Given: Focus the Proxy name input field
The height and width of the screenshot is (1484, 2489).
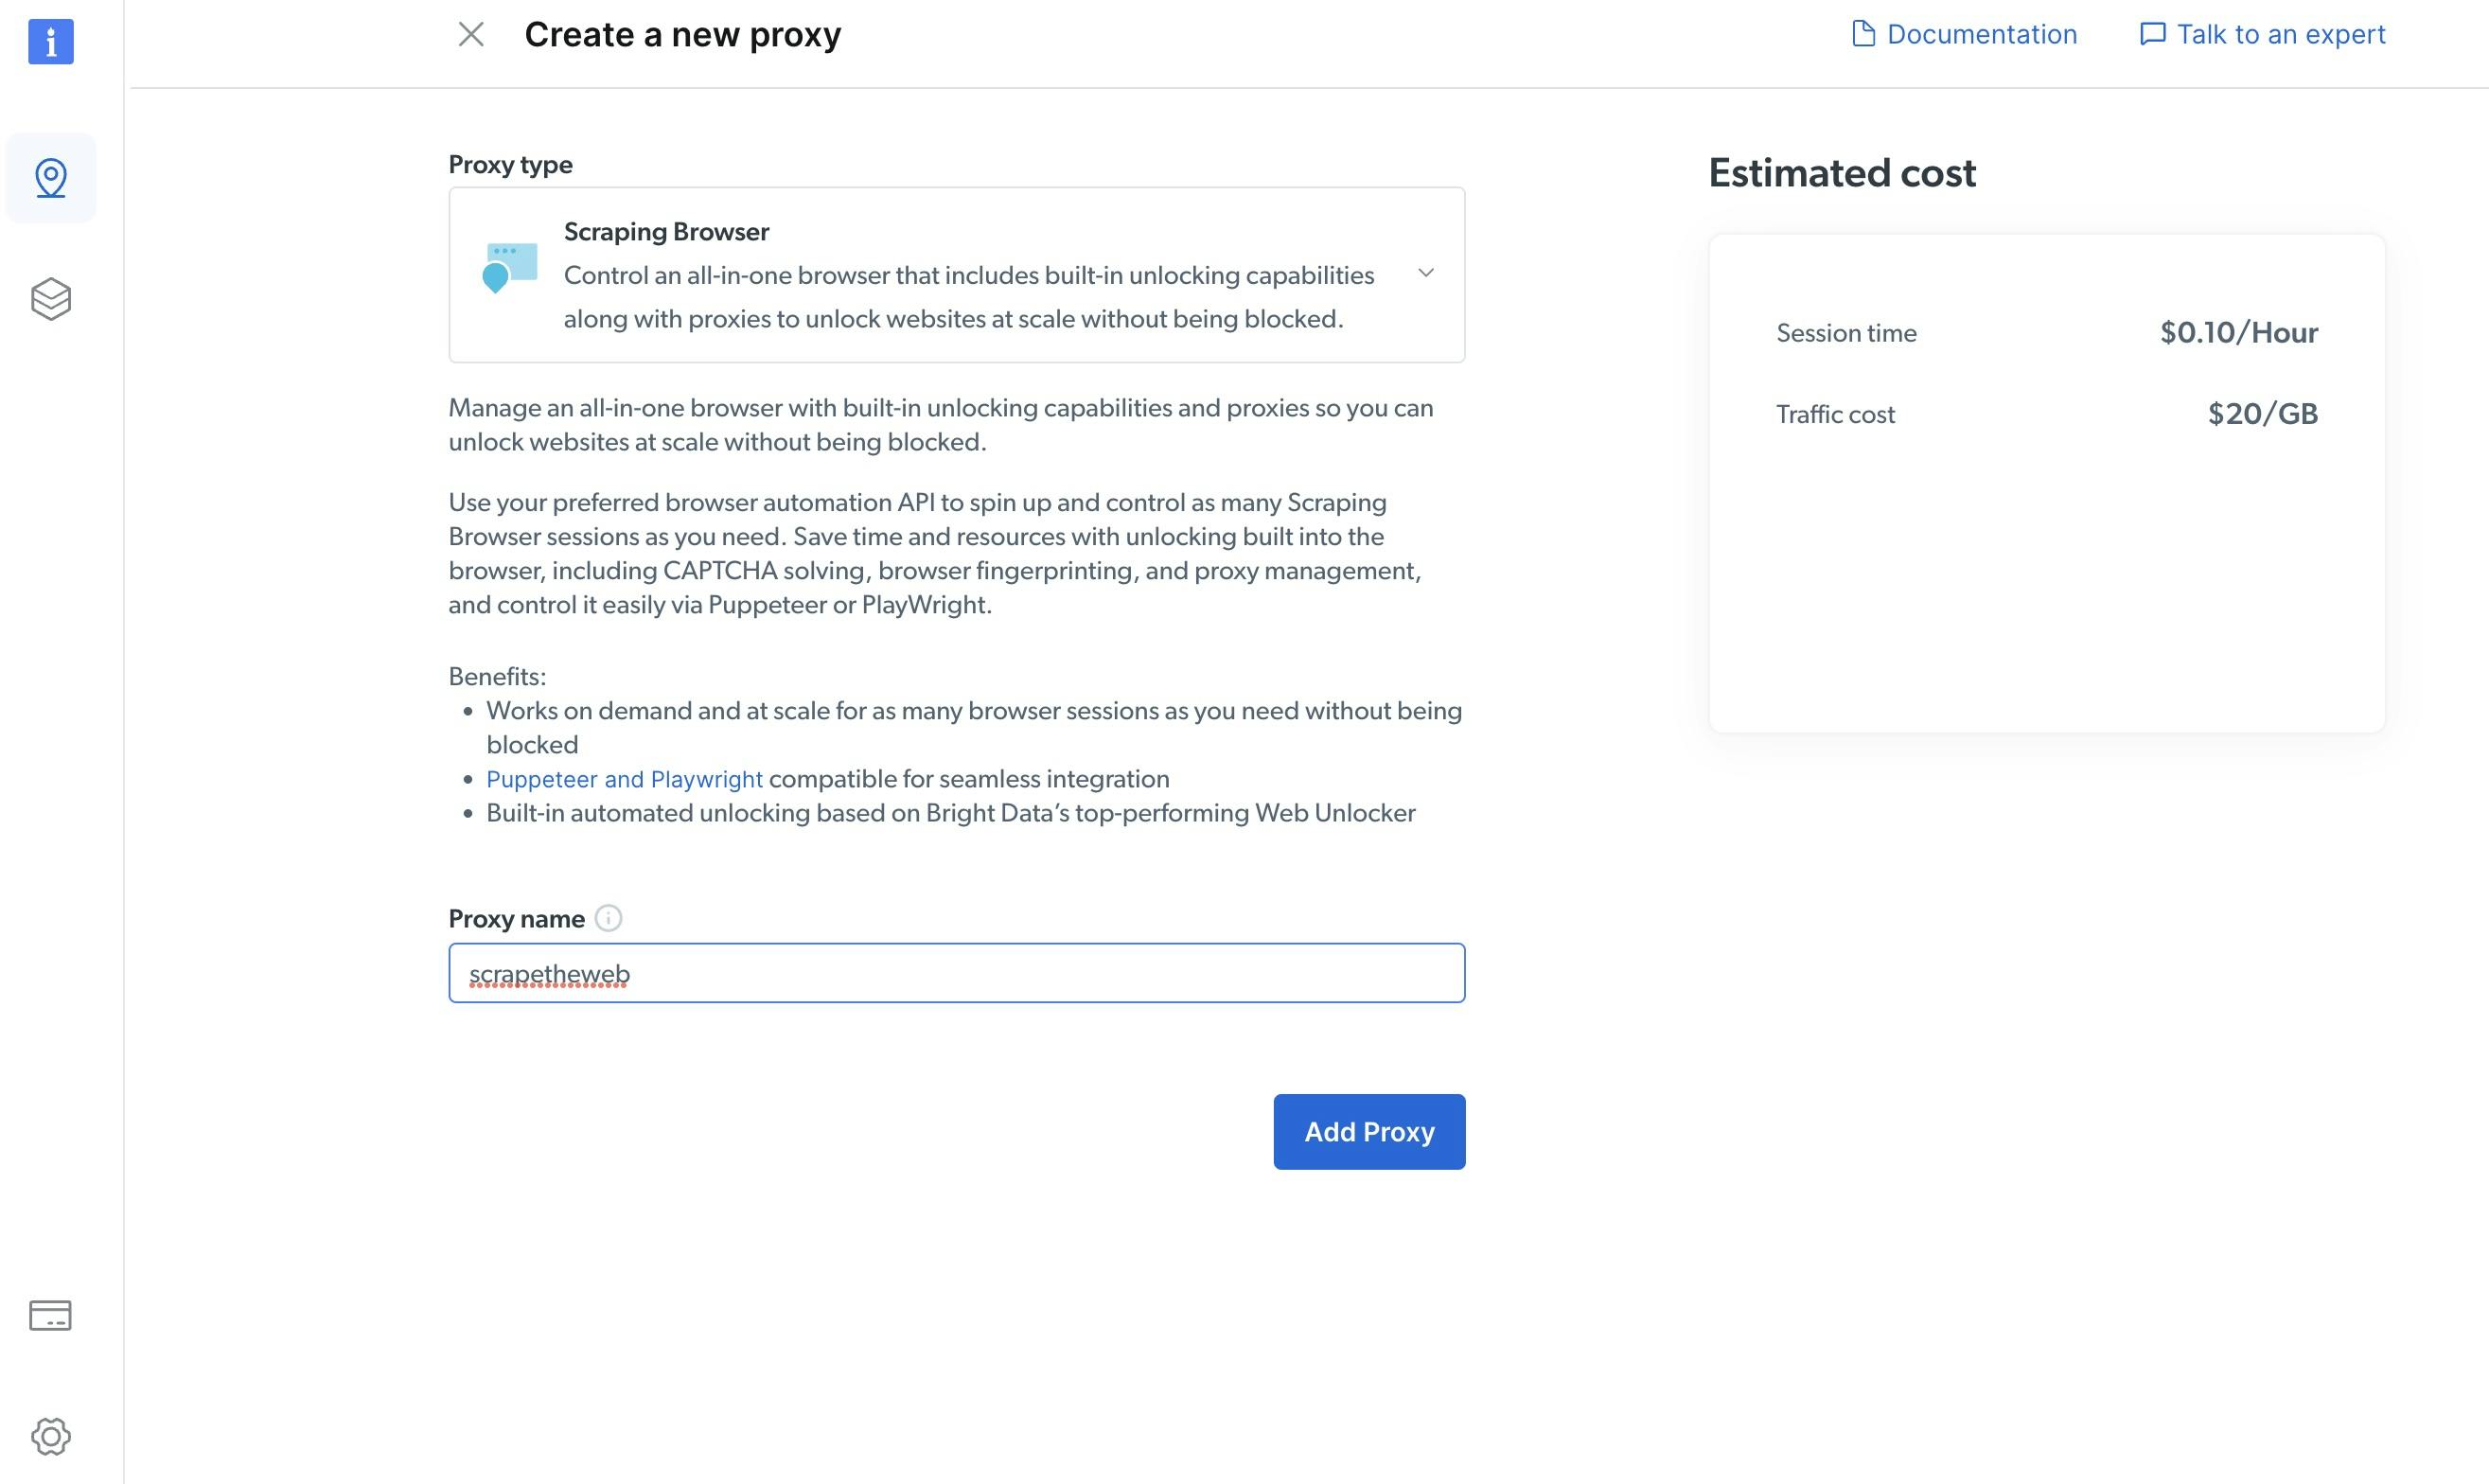Looking at the screenshot, I should [x=956, y=973].
